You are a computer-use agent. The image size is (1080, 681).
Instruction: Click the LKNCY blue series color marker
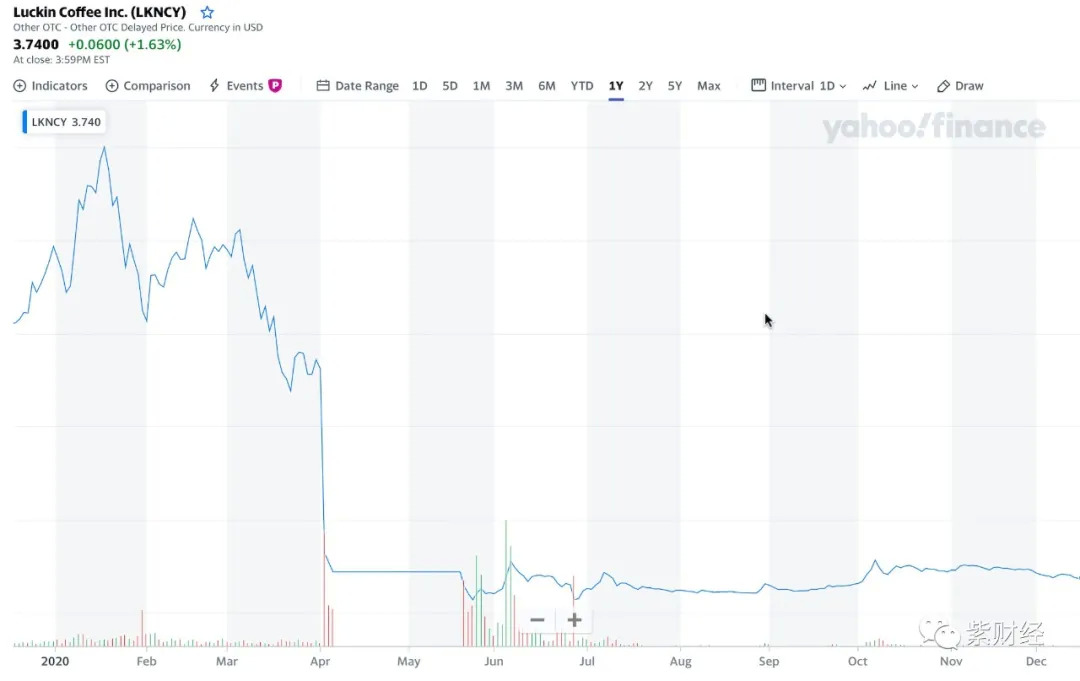[25, 122]
